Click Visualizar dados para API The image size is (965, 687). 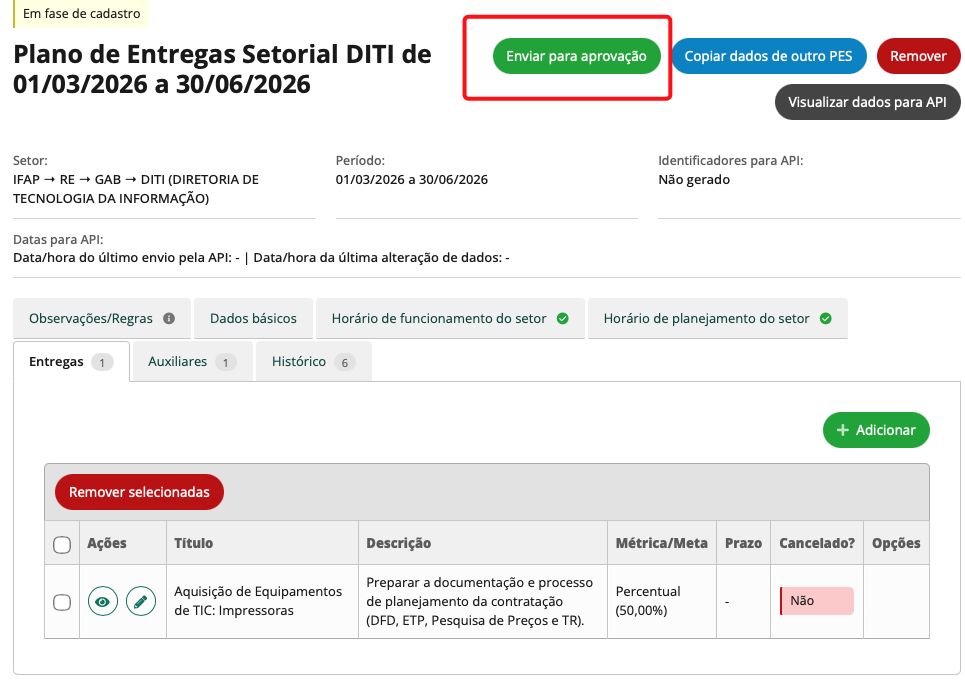point(867,101)
